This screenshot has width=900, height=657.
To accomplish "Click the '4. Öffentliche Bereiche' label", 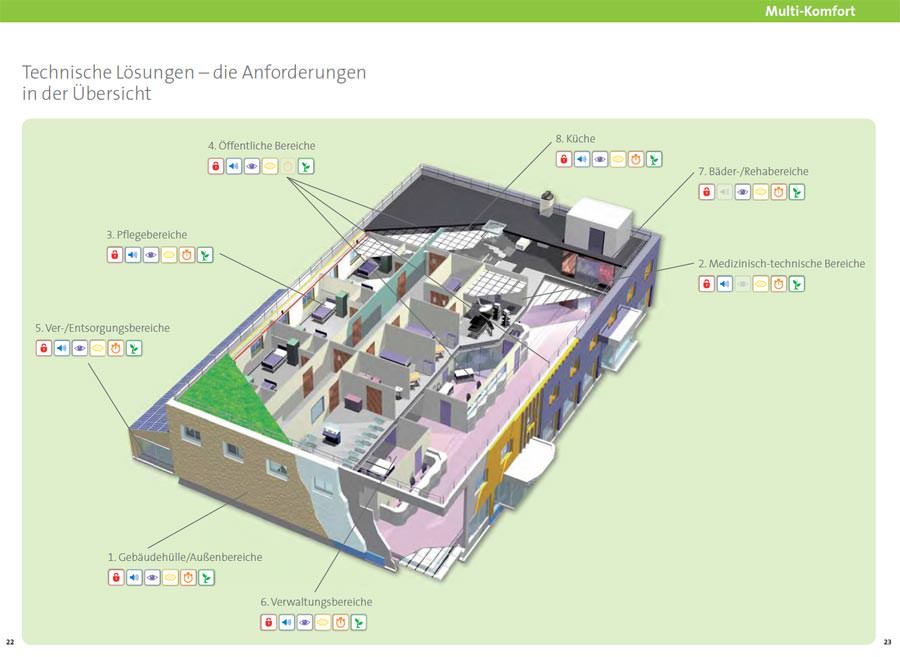I will click(261, 146).
